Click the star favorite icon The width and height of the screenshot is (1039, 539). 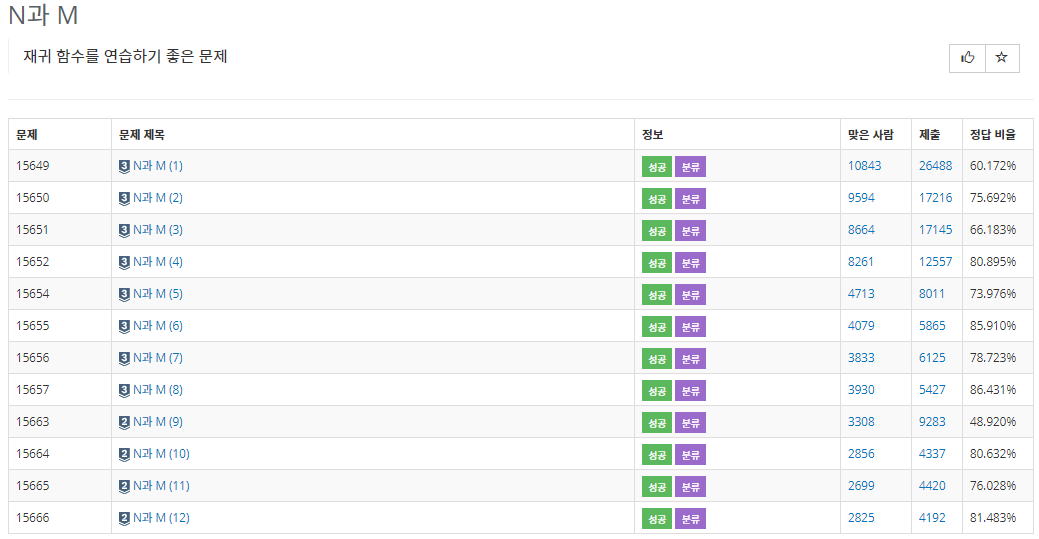pos(1002,58)
